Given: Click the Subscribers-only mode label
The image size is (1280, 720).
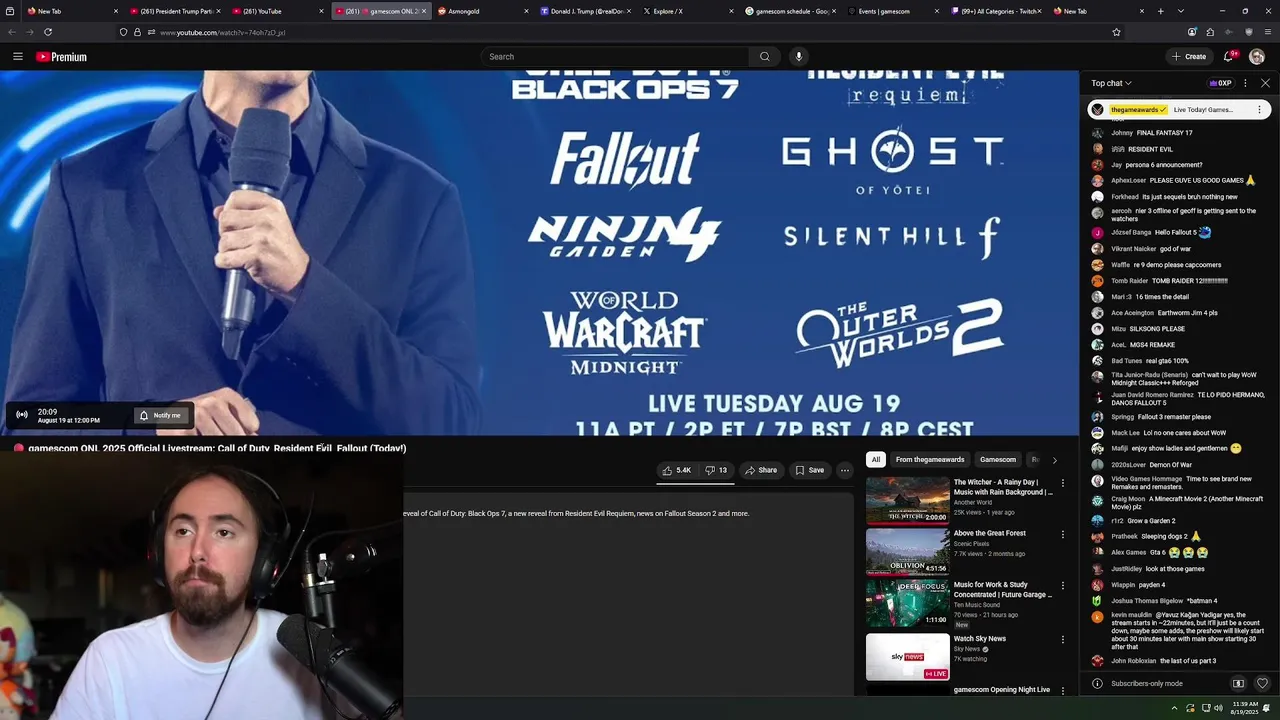Looking at the screenshot, I should 1147,684.
